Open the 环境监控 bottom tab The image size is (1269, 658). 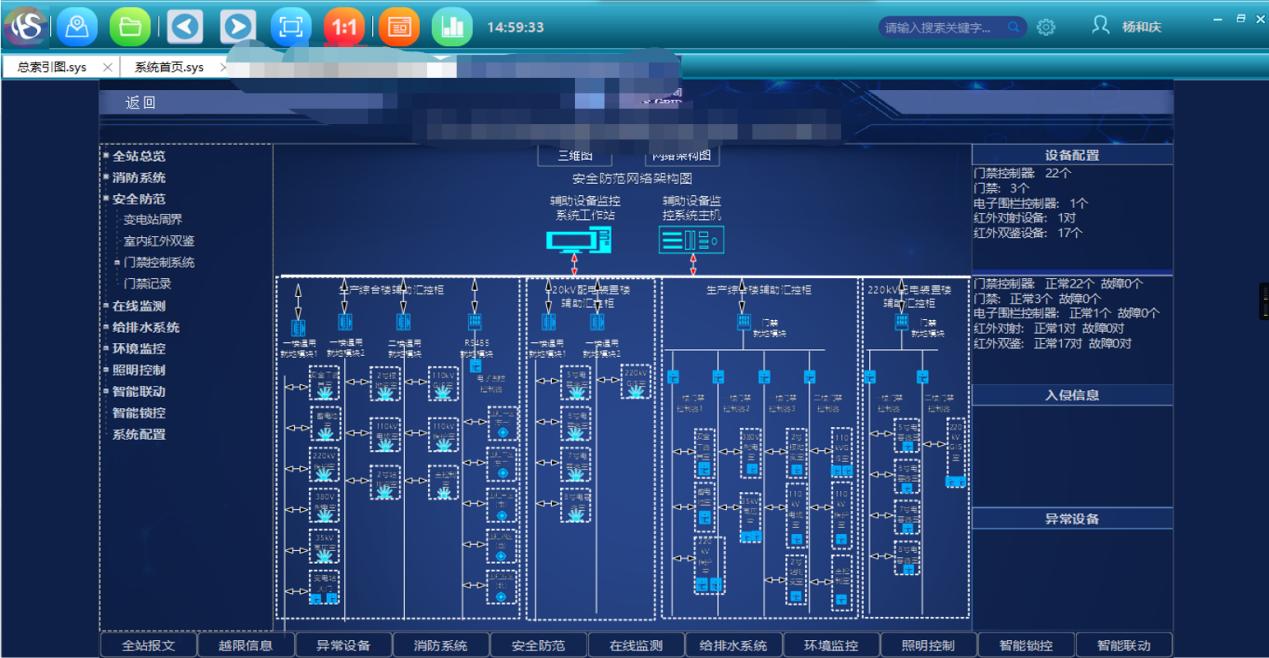pyautogui.click(x=831, y=646)
